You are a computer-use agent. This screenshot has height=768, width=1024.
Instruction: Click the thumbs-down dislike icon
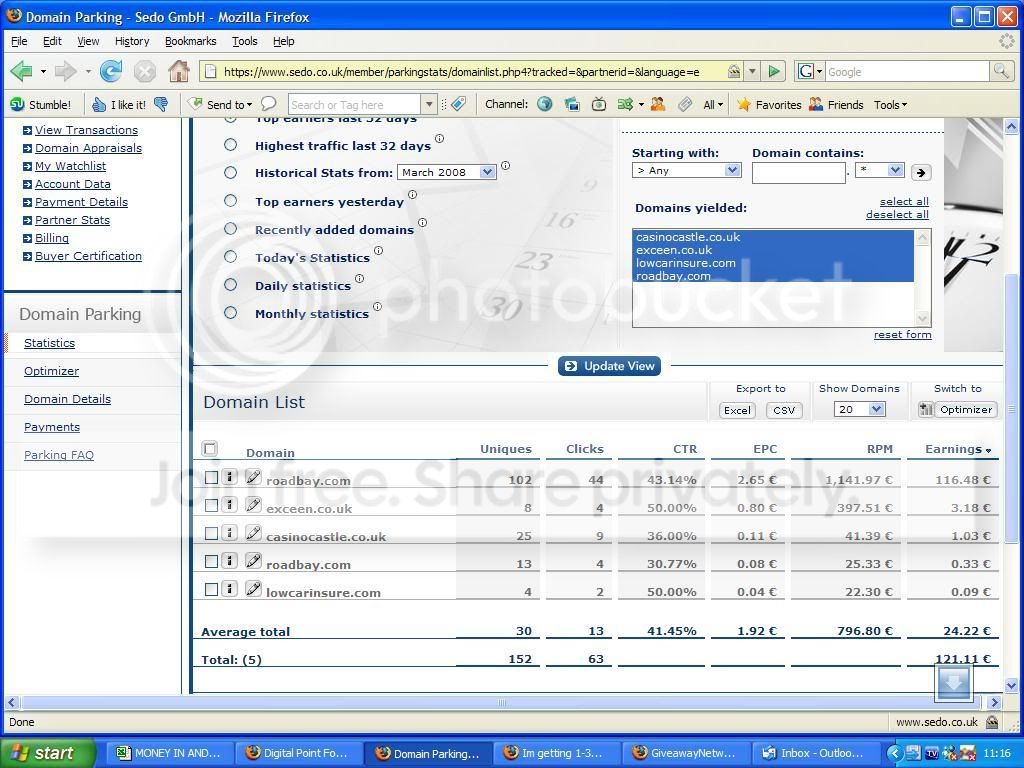click(x=161, y=104)
